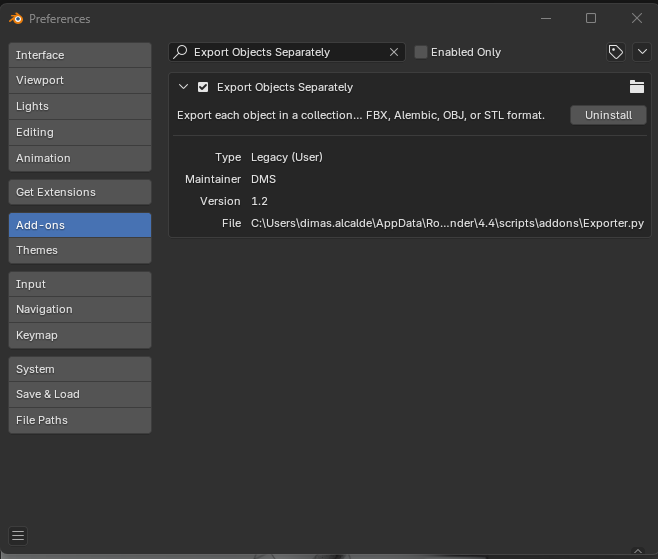This screenshot has height=559, width=658.
Task: Select the Add-ons section
Action: (x=80, y=225)
